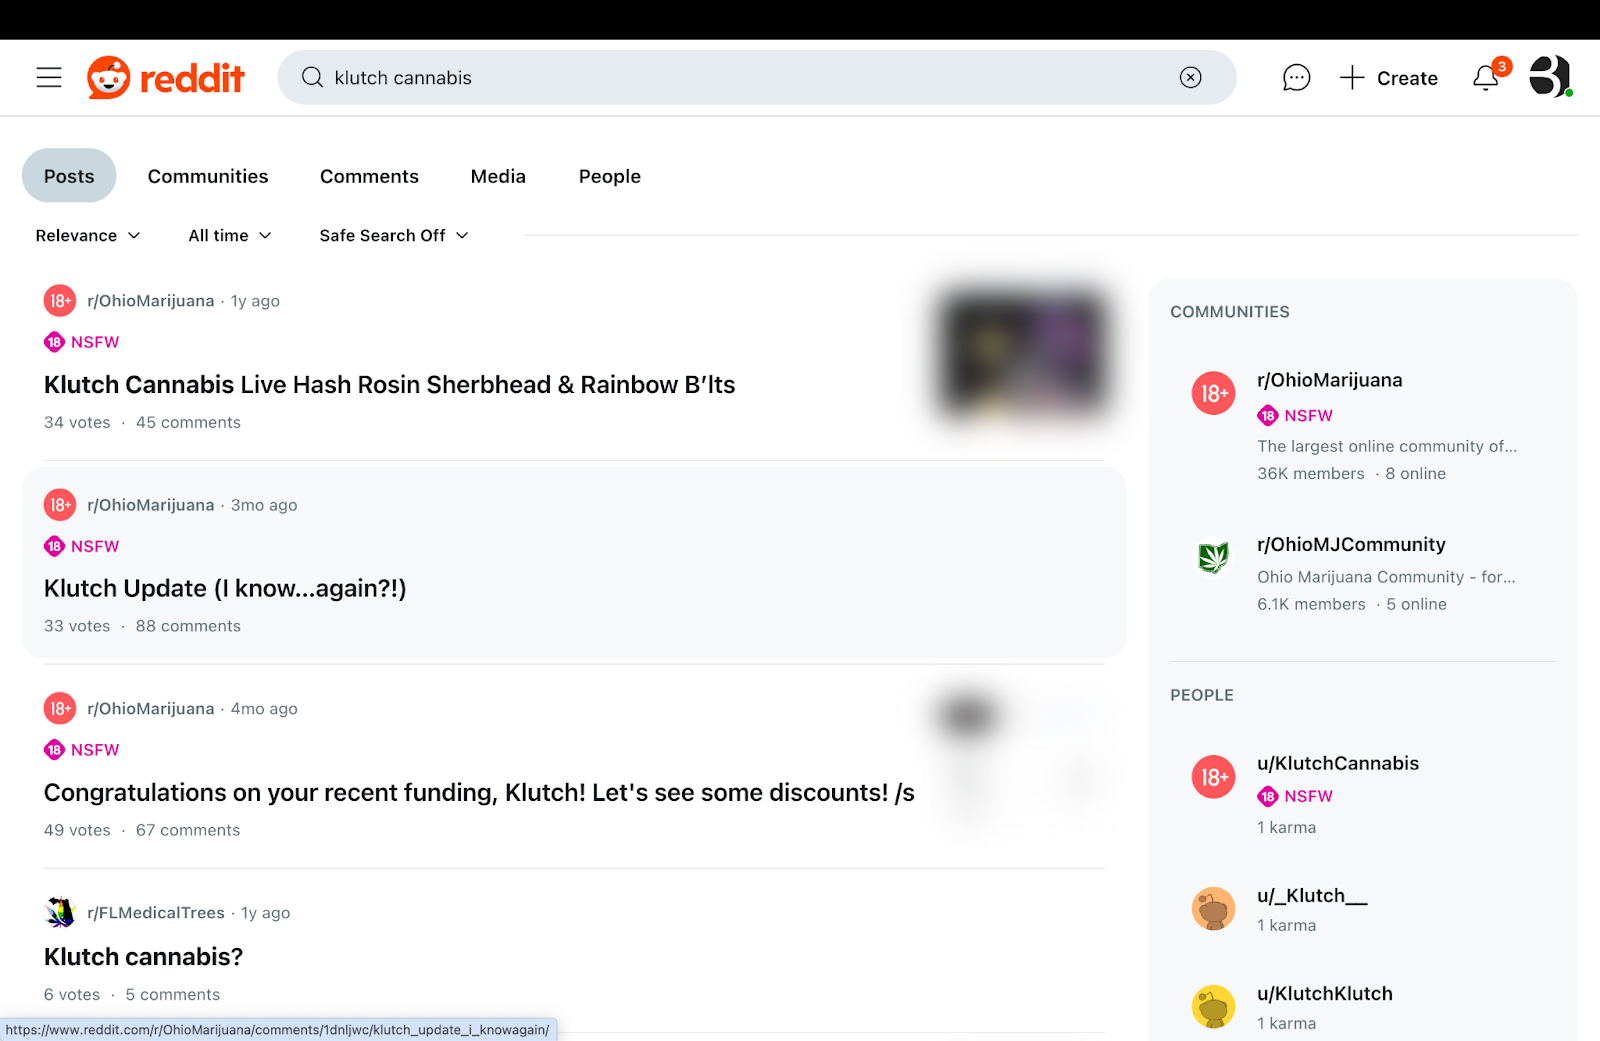
Task: Open the All time filter dropdown
Action: (x=230, y=236)
